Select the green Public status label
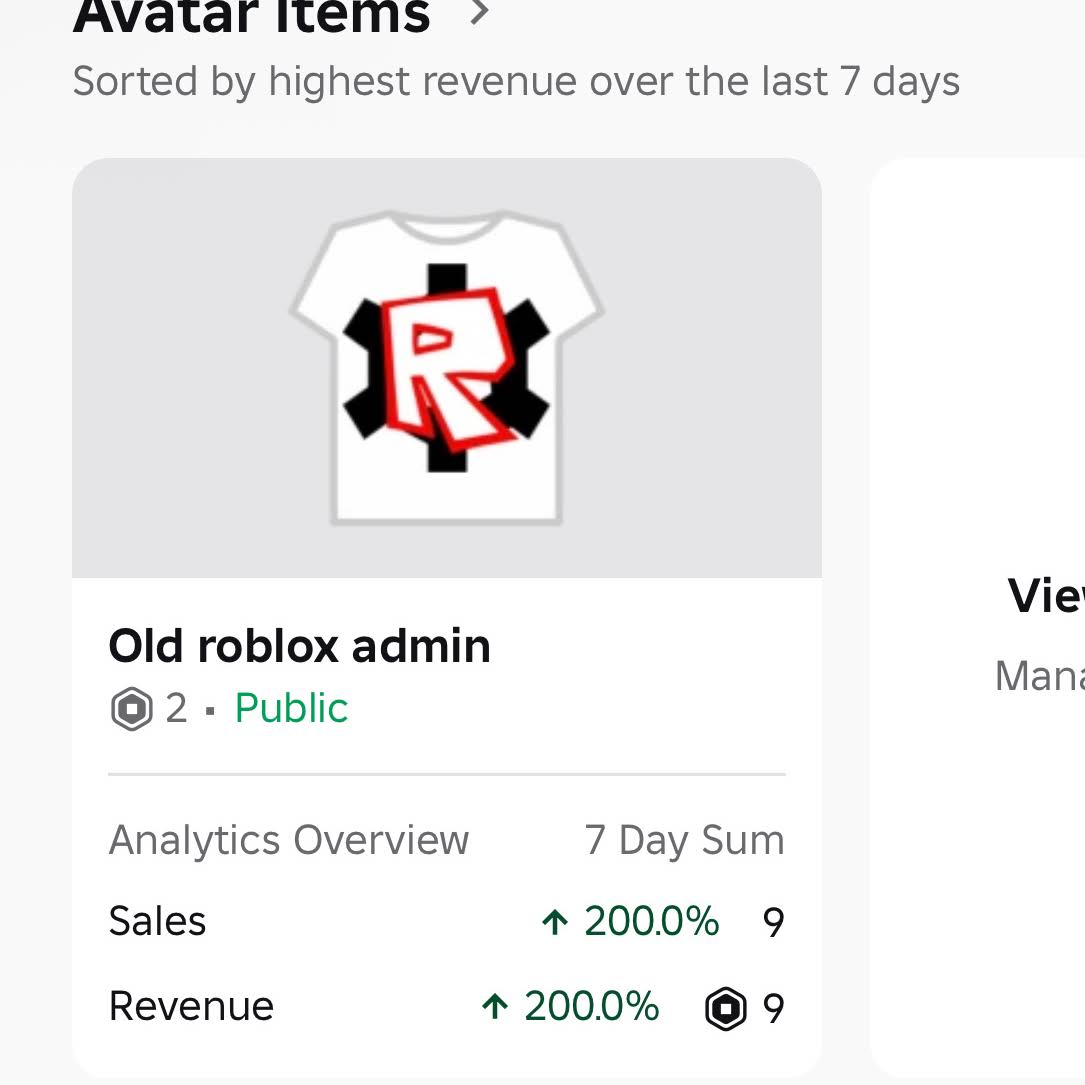This screenshot has width=1085, height=1085. [x=291, y=708]
